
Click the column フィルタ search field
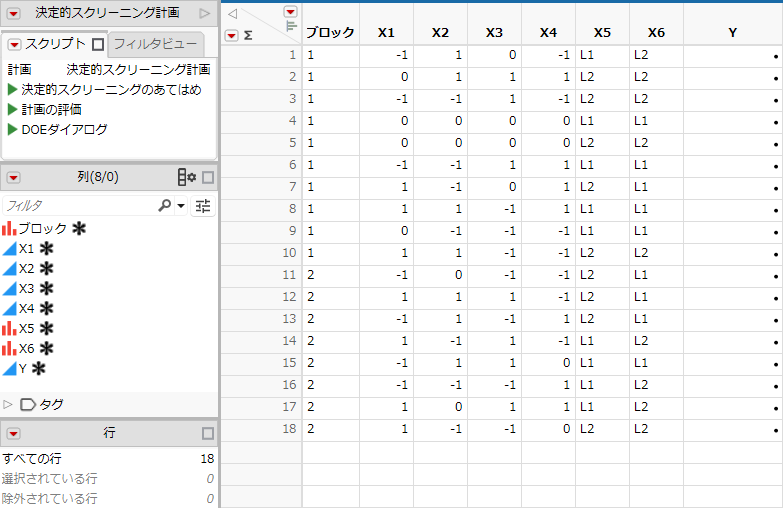[80, 205]
